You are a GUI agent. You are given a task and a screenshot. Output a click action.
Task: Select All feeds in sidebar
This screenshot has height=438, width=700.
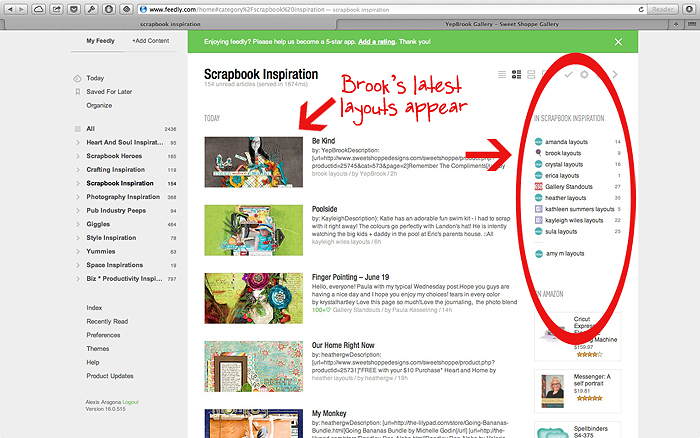point(91,129)
